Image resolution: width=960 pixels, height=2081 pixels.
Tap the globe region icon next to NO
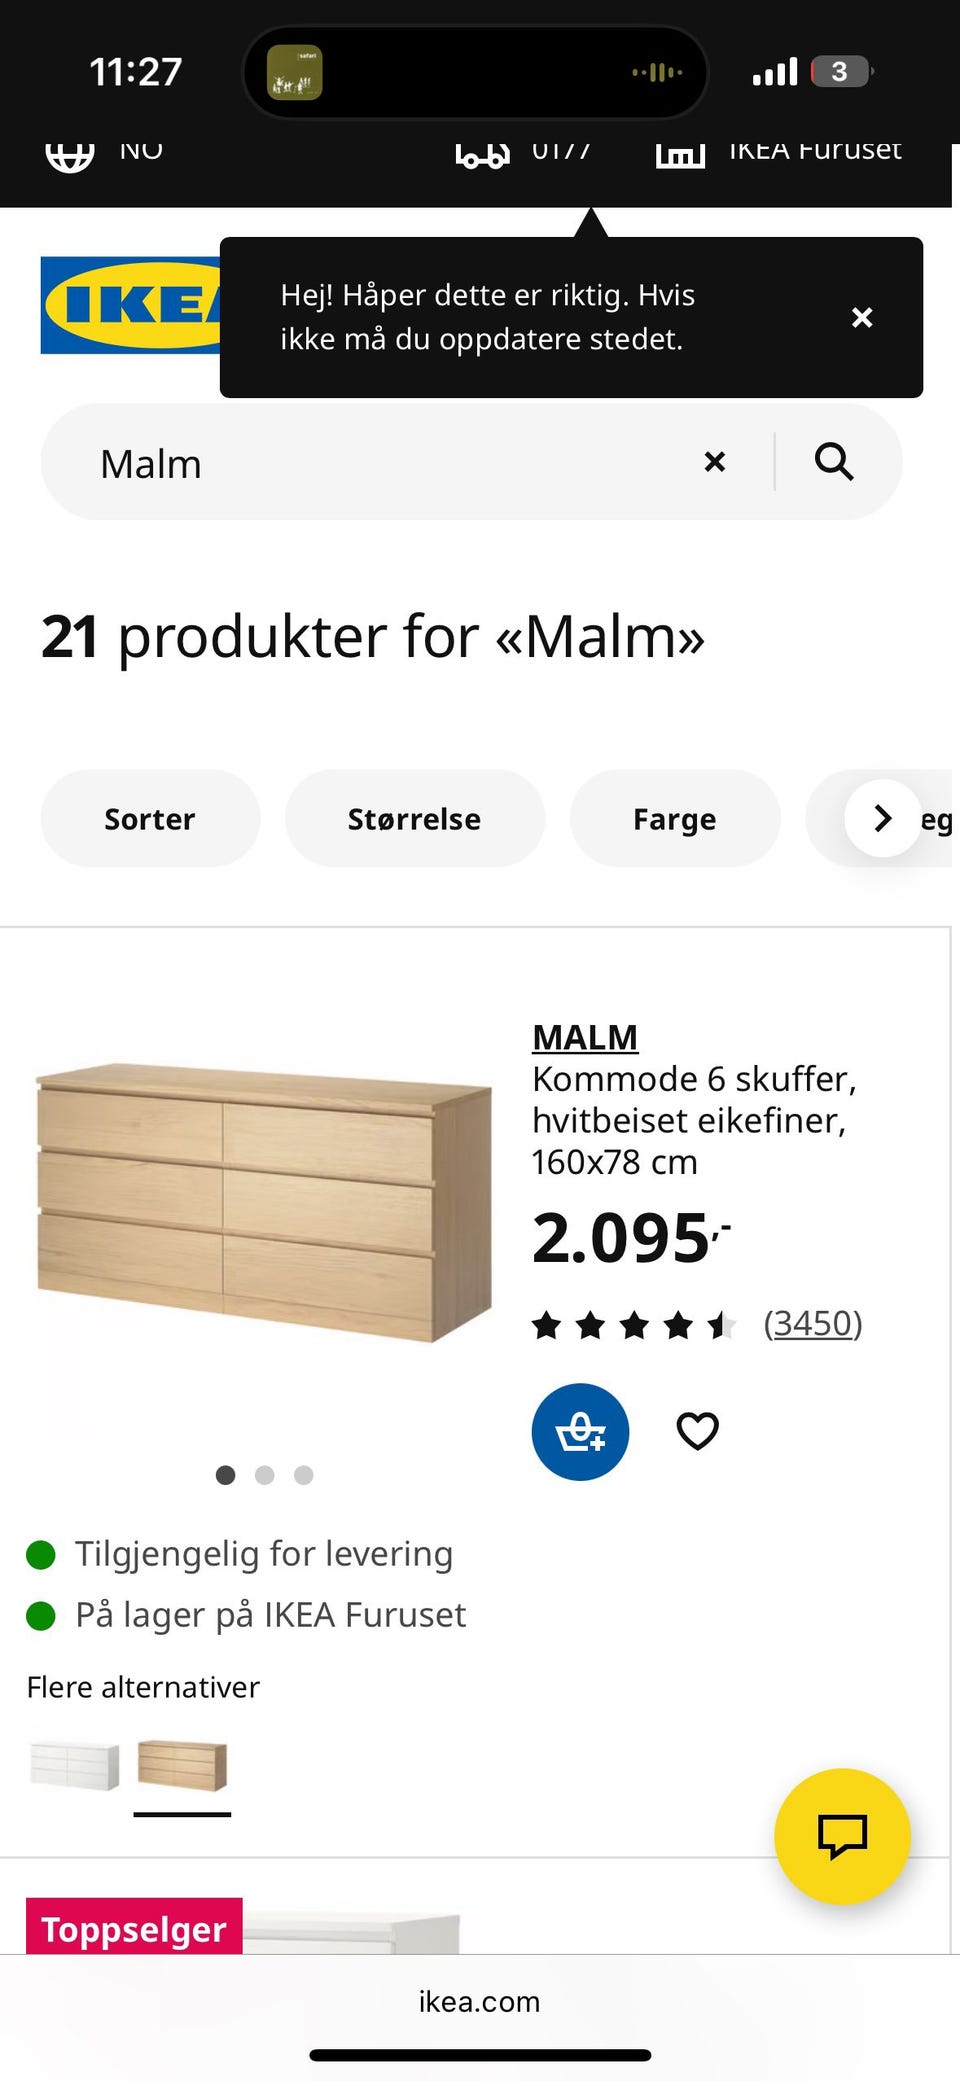click(69, 153)
